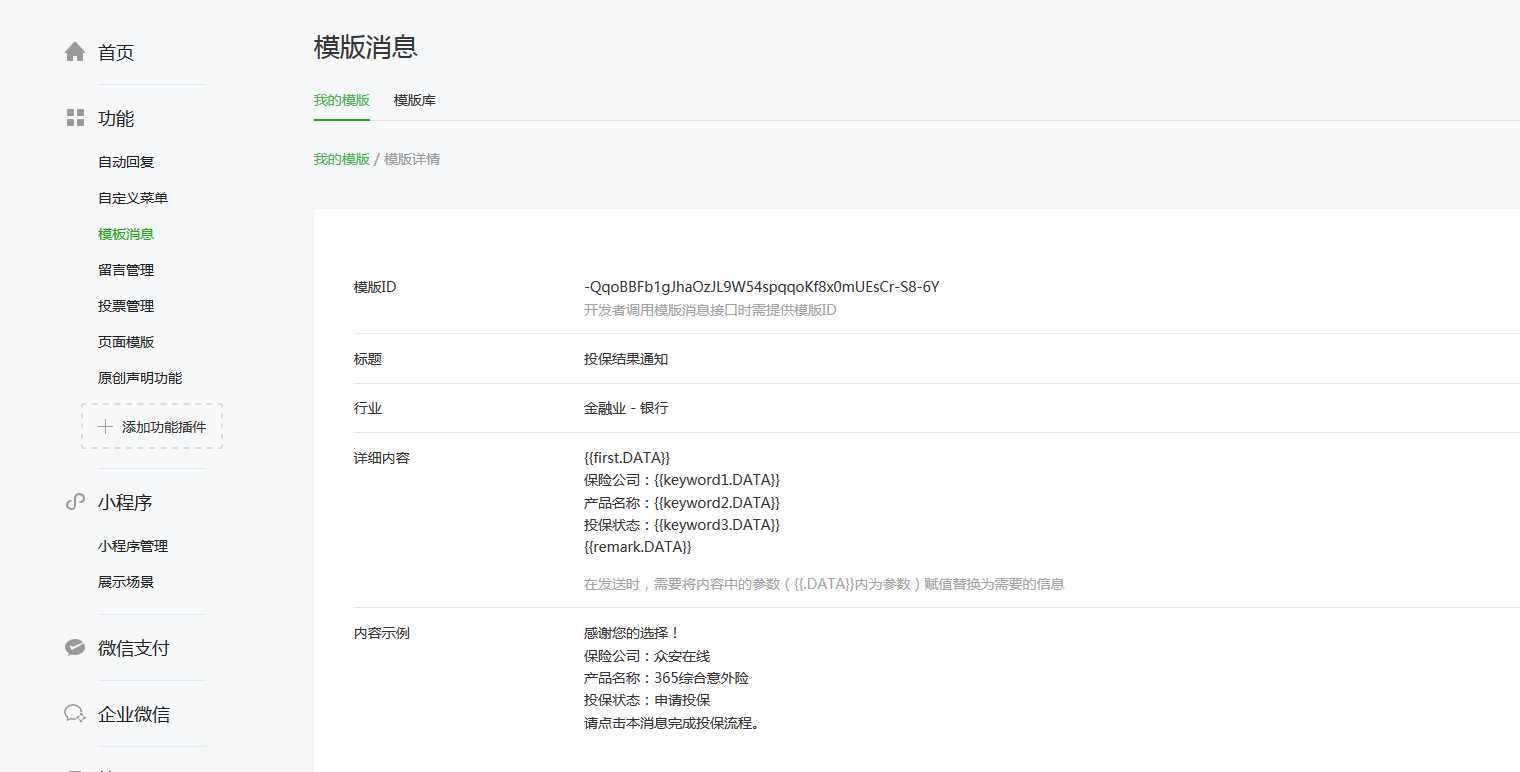
Task: Click hint 开发者调用模版消息接口时需提供模版ID
Action: pyautogui.click(x=710, y=310)
